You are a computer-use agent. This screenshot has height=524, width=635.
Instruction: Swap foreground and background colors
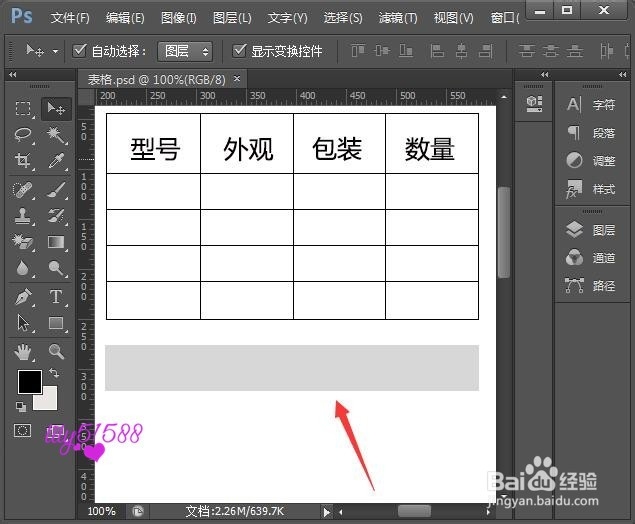54,373
